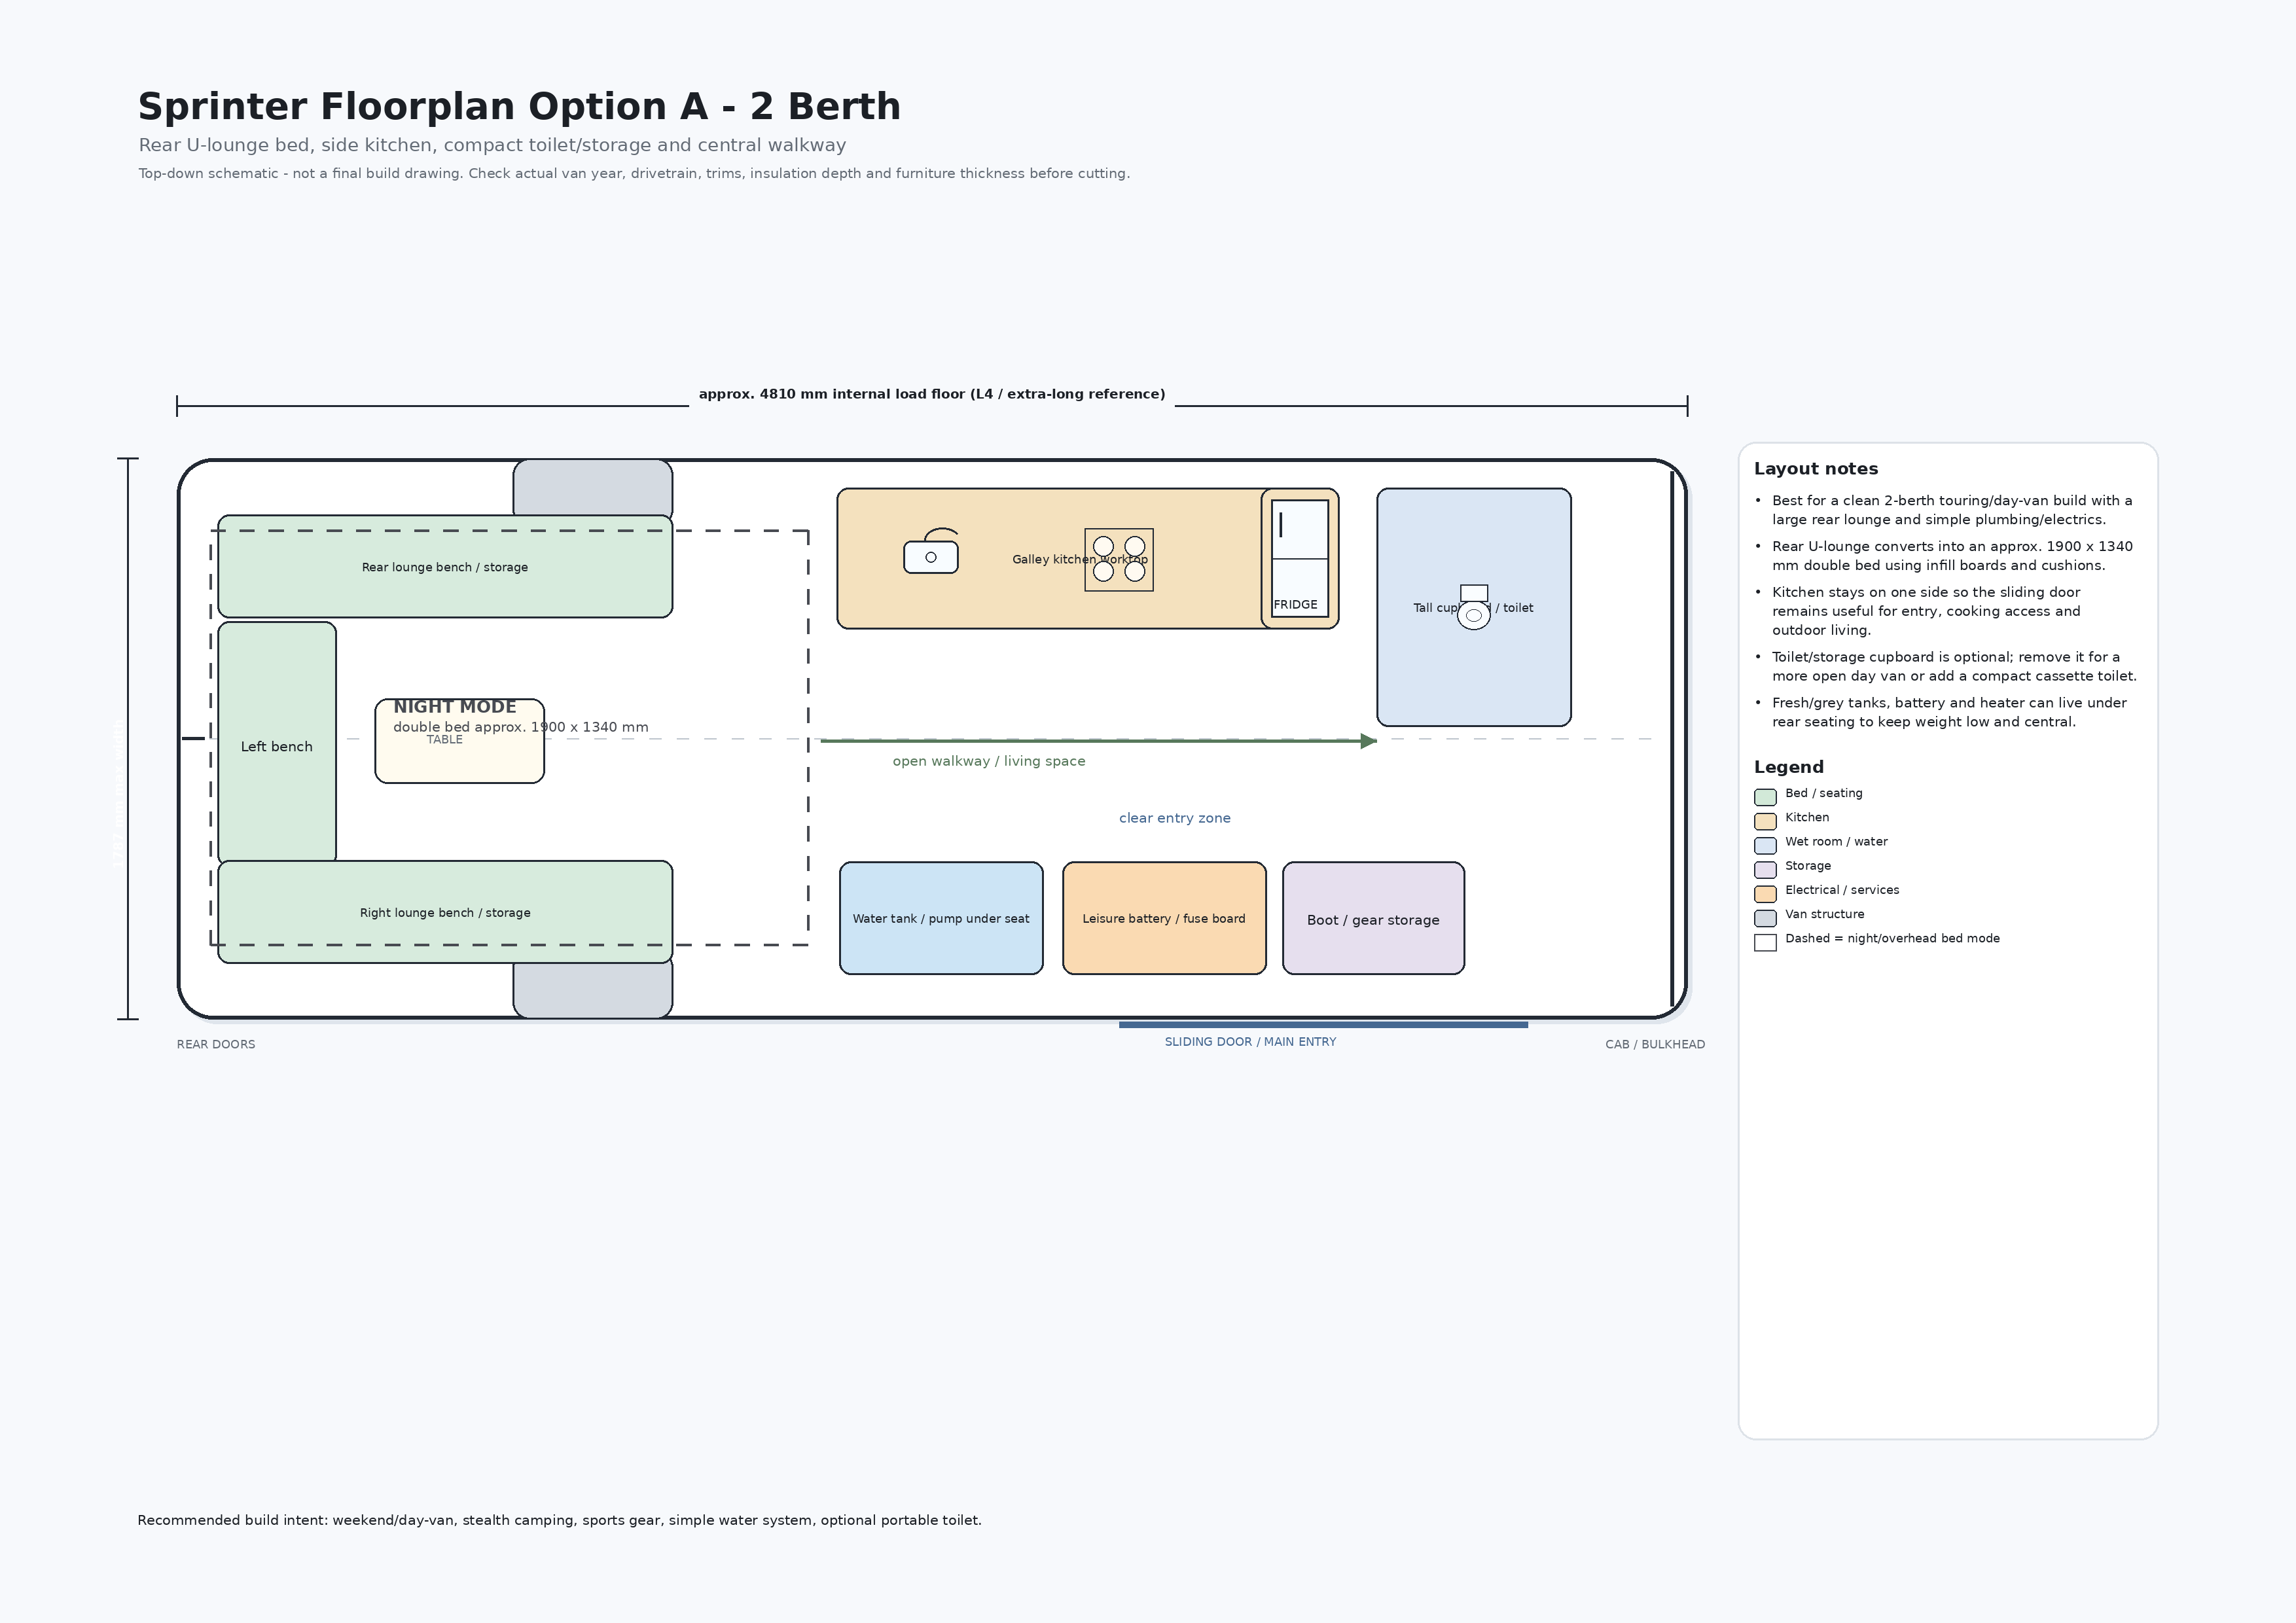
Task: Select the Rear lounge bench / storage block
Action: coord(445,567)
